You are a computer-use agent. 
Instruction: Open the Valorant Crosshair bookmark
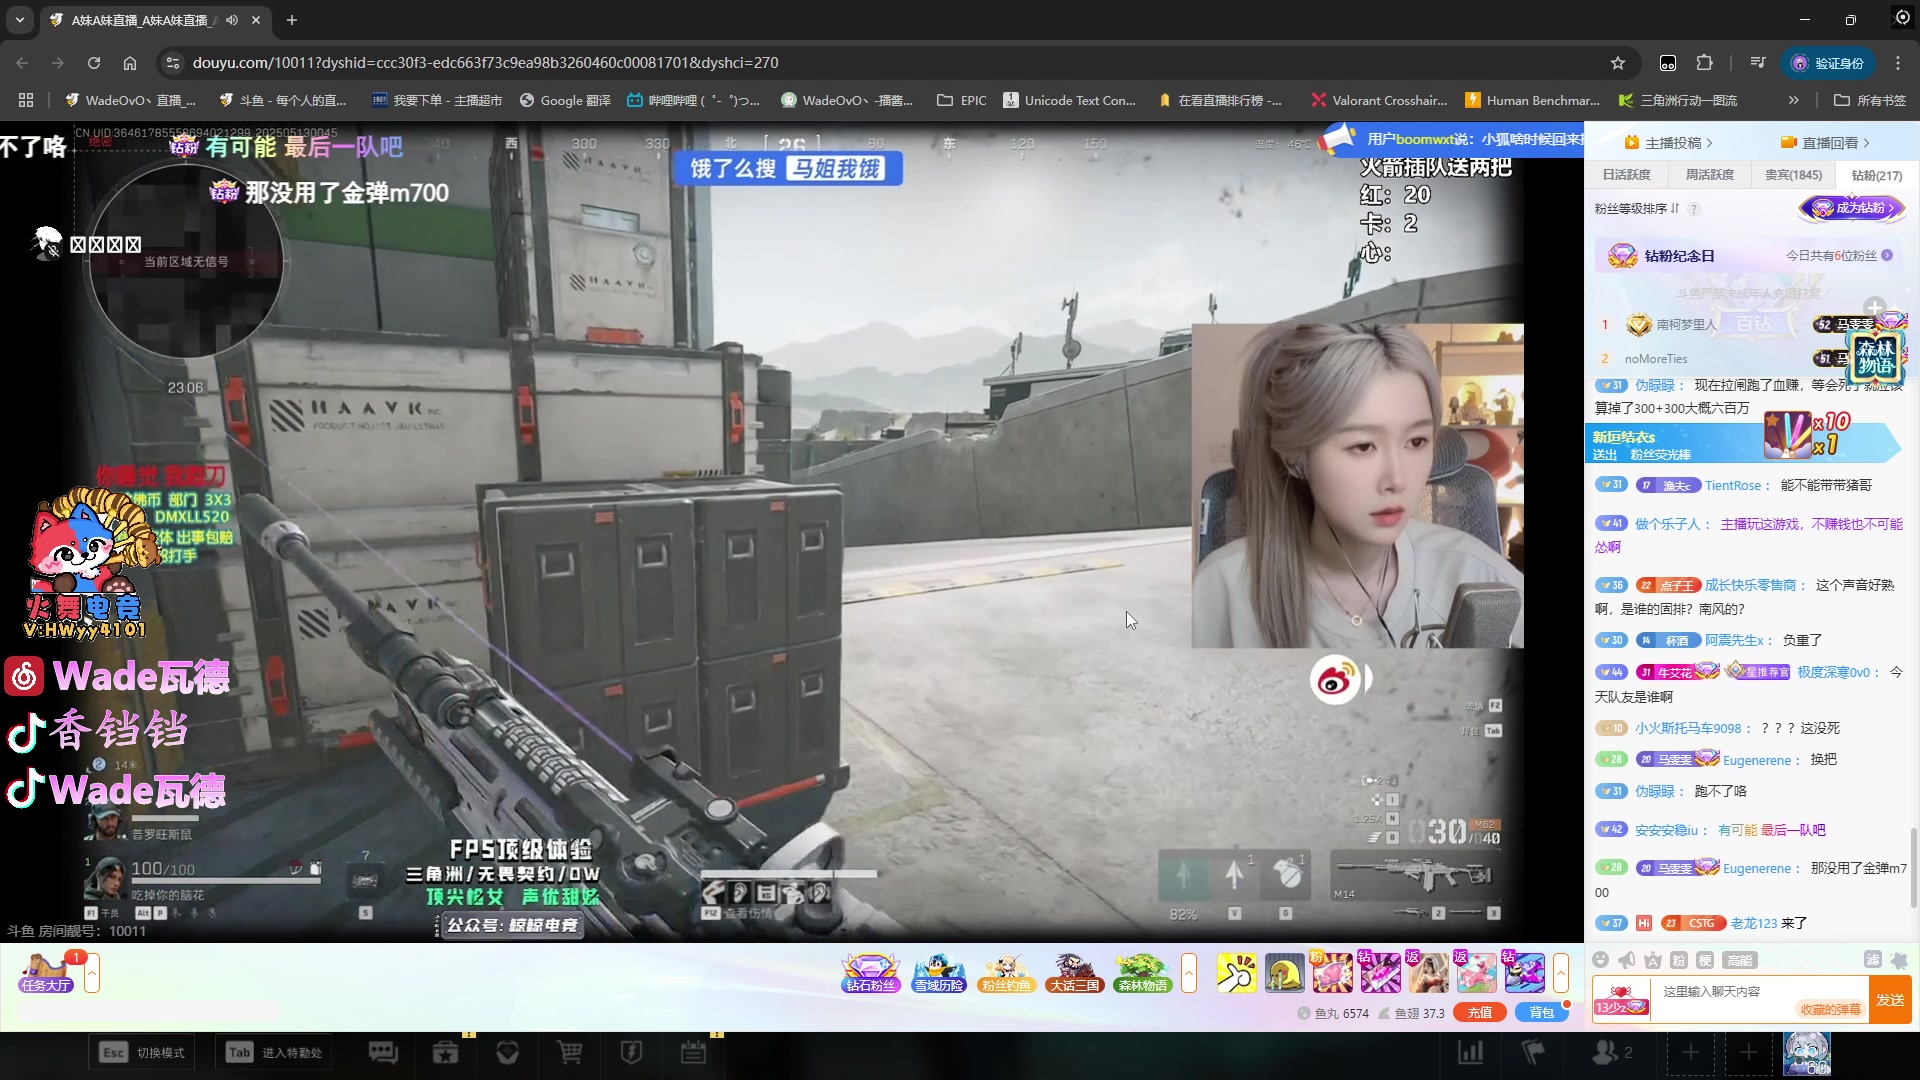click(x=1378, y=100)
